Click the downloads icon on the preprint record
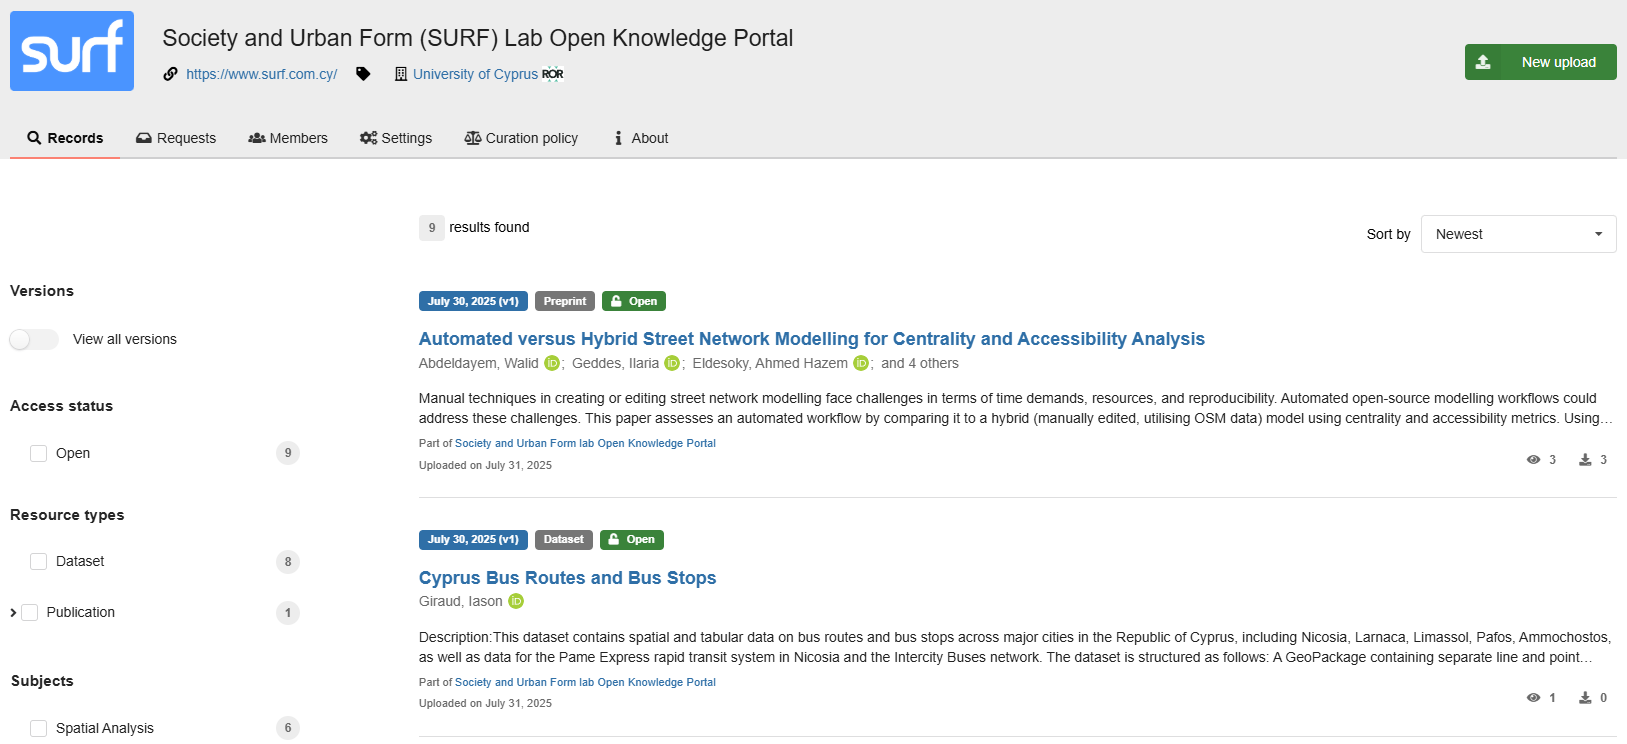1627x744 pixels. tap(1585, 460)
